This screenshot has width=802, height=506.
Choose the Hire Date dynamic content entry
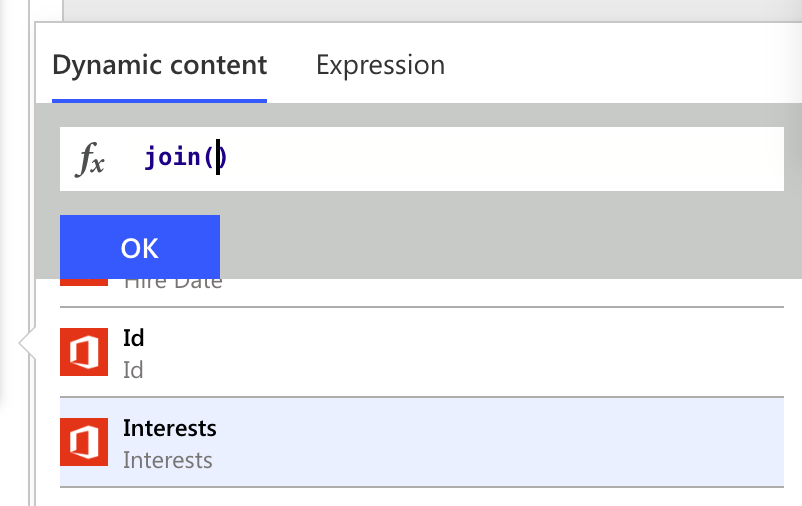tap(172, 283)
